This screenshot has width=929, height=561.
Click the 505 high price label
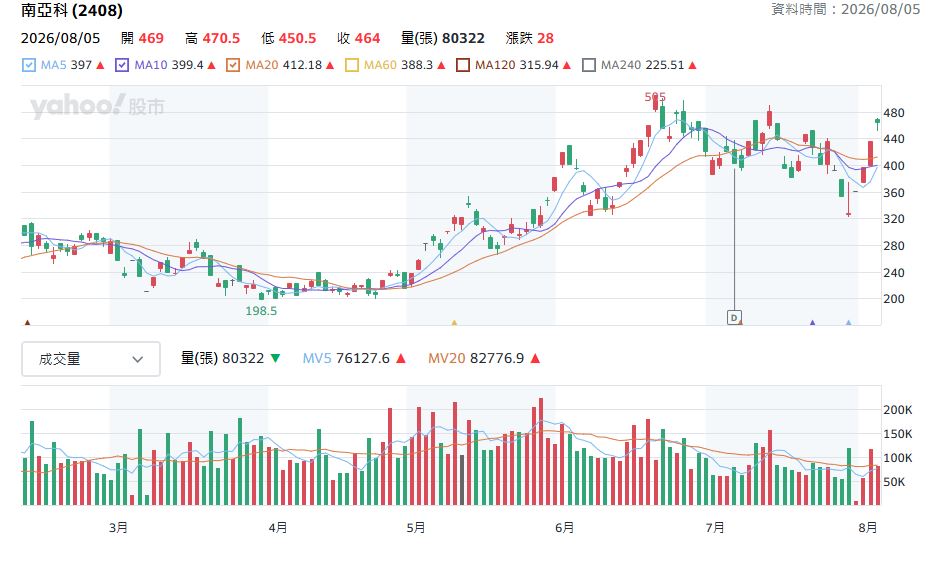(x=655, y=97)
